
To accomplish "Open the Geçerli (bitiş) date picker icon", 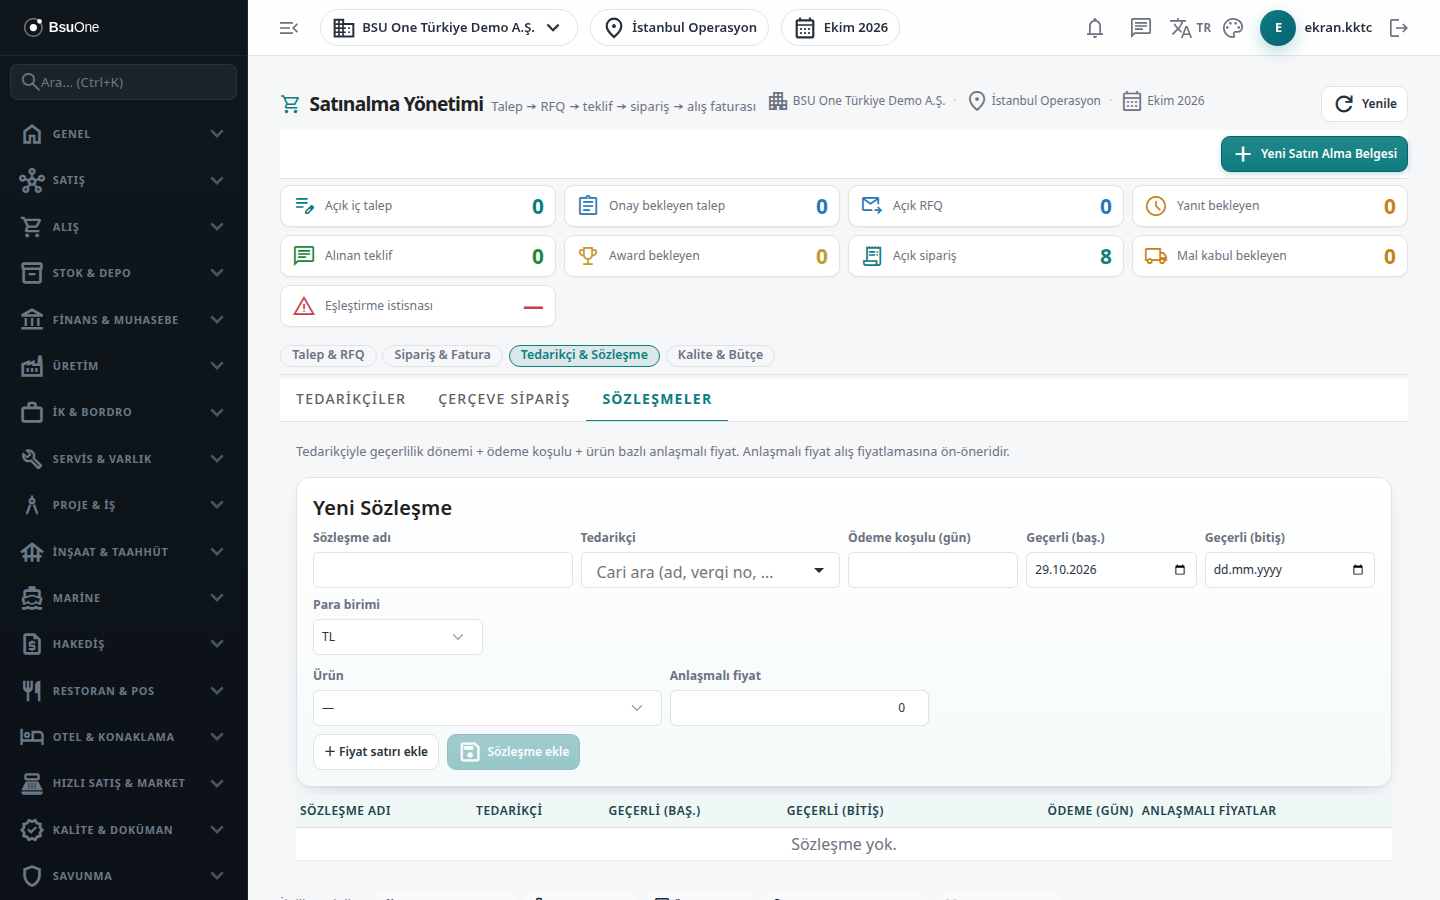I will click(1358, 570).
